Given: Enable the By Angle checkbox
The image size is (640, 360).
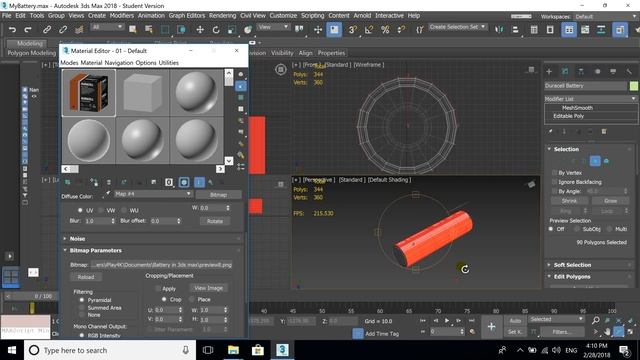Looking at the screenshot, I should [x=554, y=191].
